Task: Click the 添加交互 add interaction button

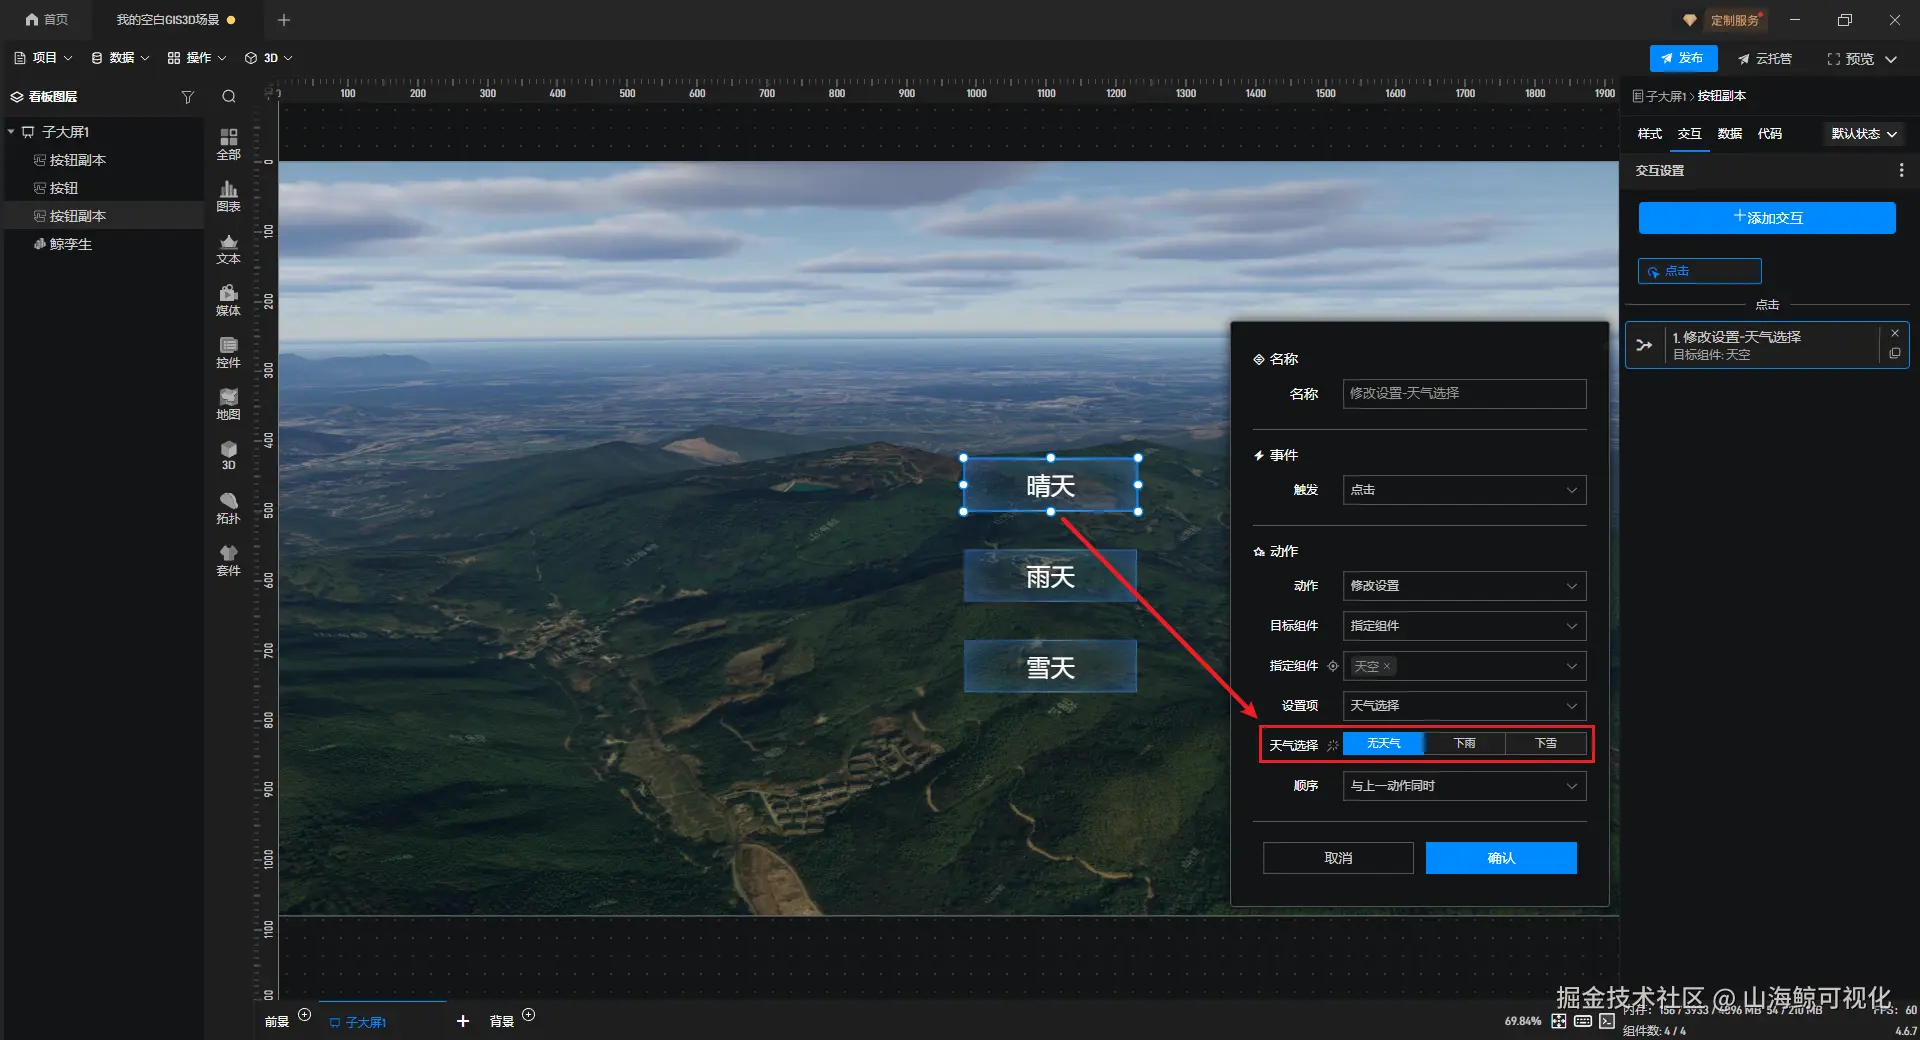Action: [x=1766, y=218]
